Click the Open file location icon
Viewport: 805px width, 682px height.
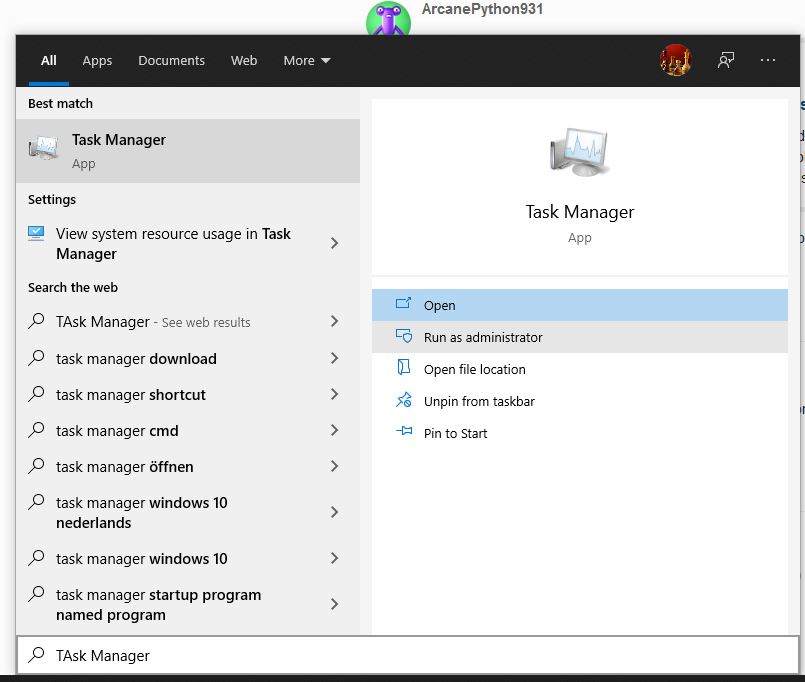point(404,369)
